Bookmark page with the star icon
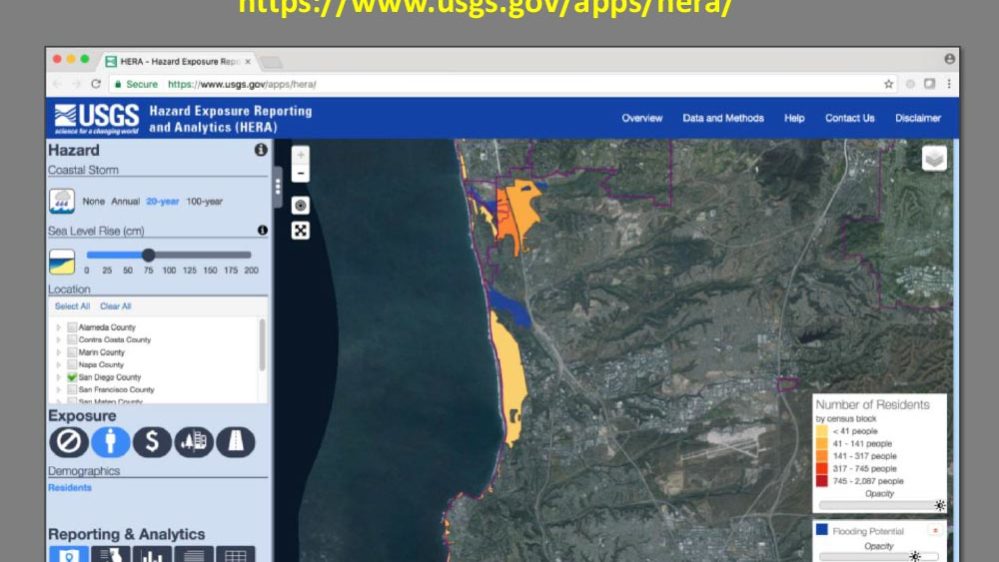Screen dimensions: 999x562 tap(888, 84)
